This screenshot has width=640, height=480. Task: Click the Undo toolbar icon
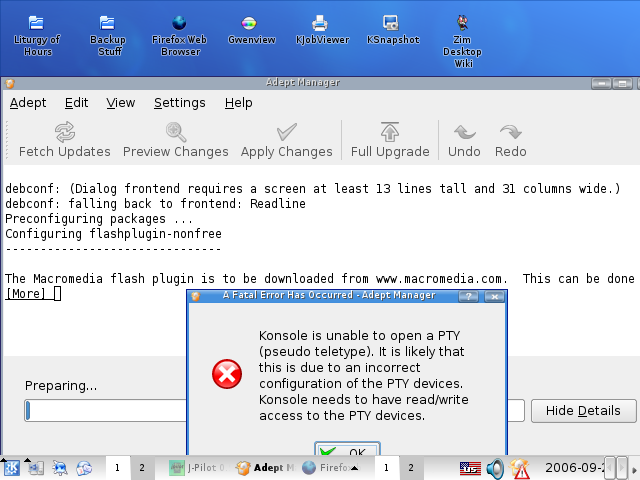pyautogui.click(x=464, y=140)
